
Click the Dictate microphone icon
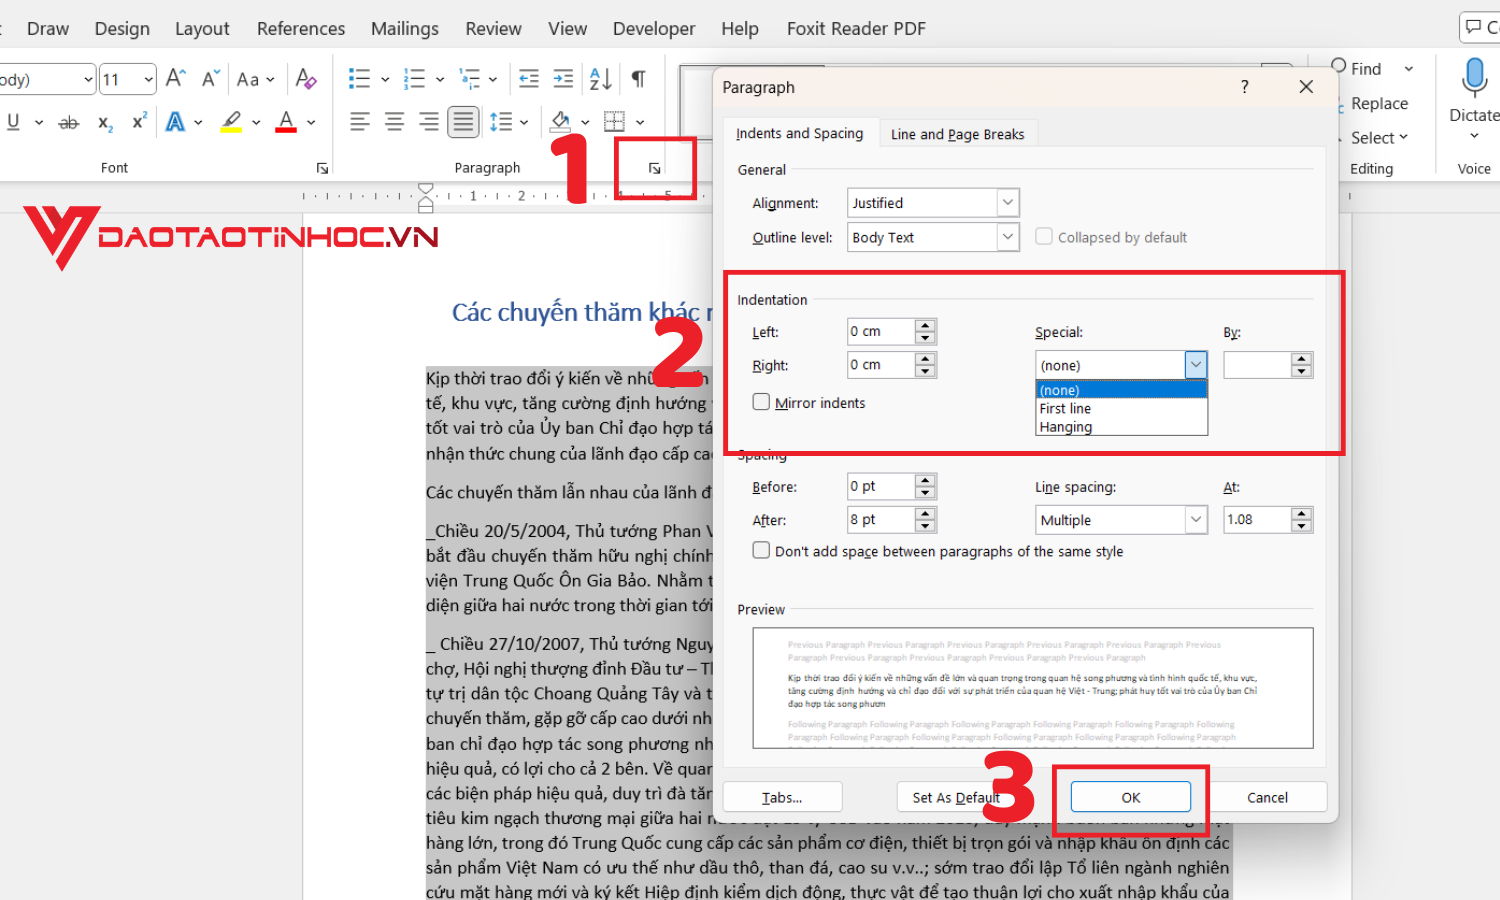pyautogui.click(x=1474, y=79)
